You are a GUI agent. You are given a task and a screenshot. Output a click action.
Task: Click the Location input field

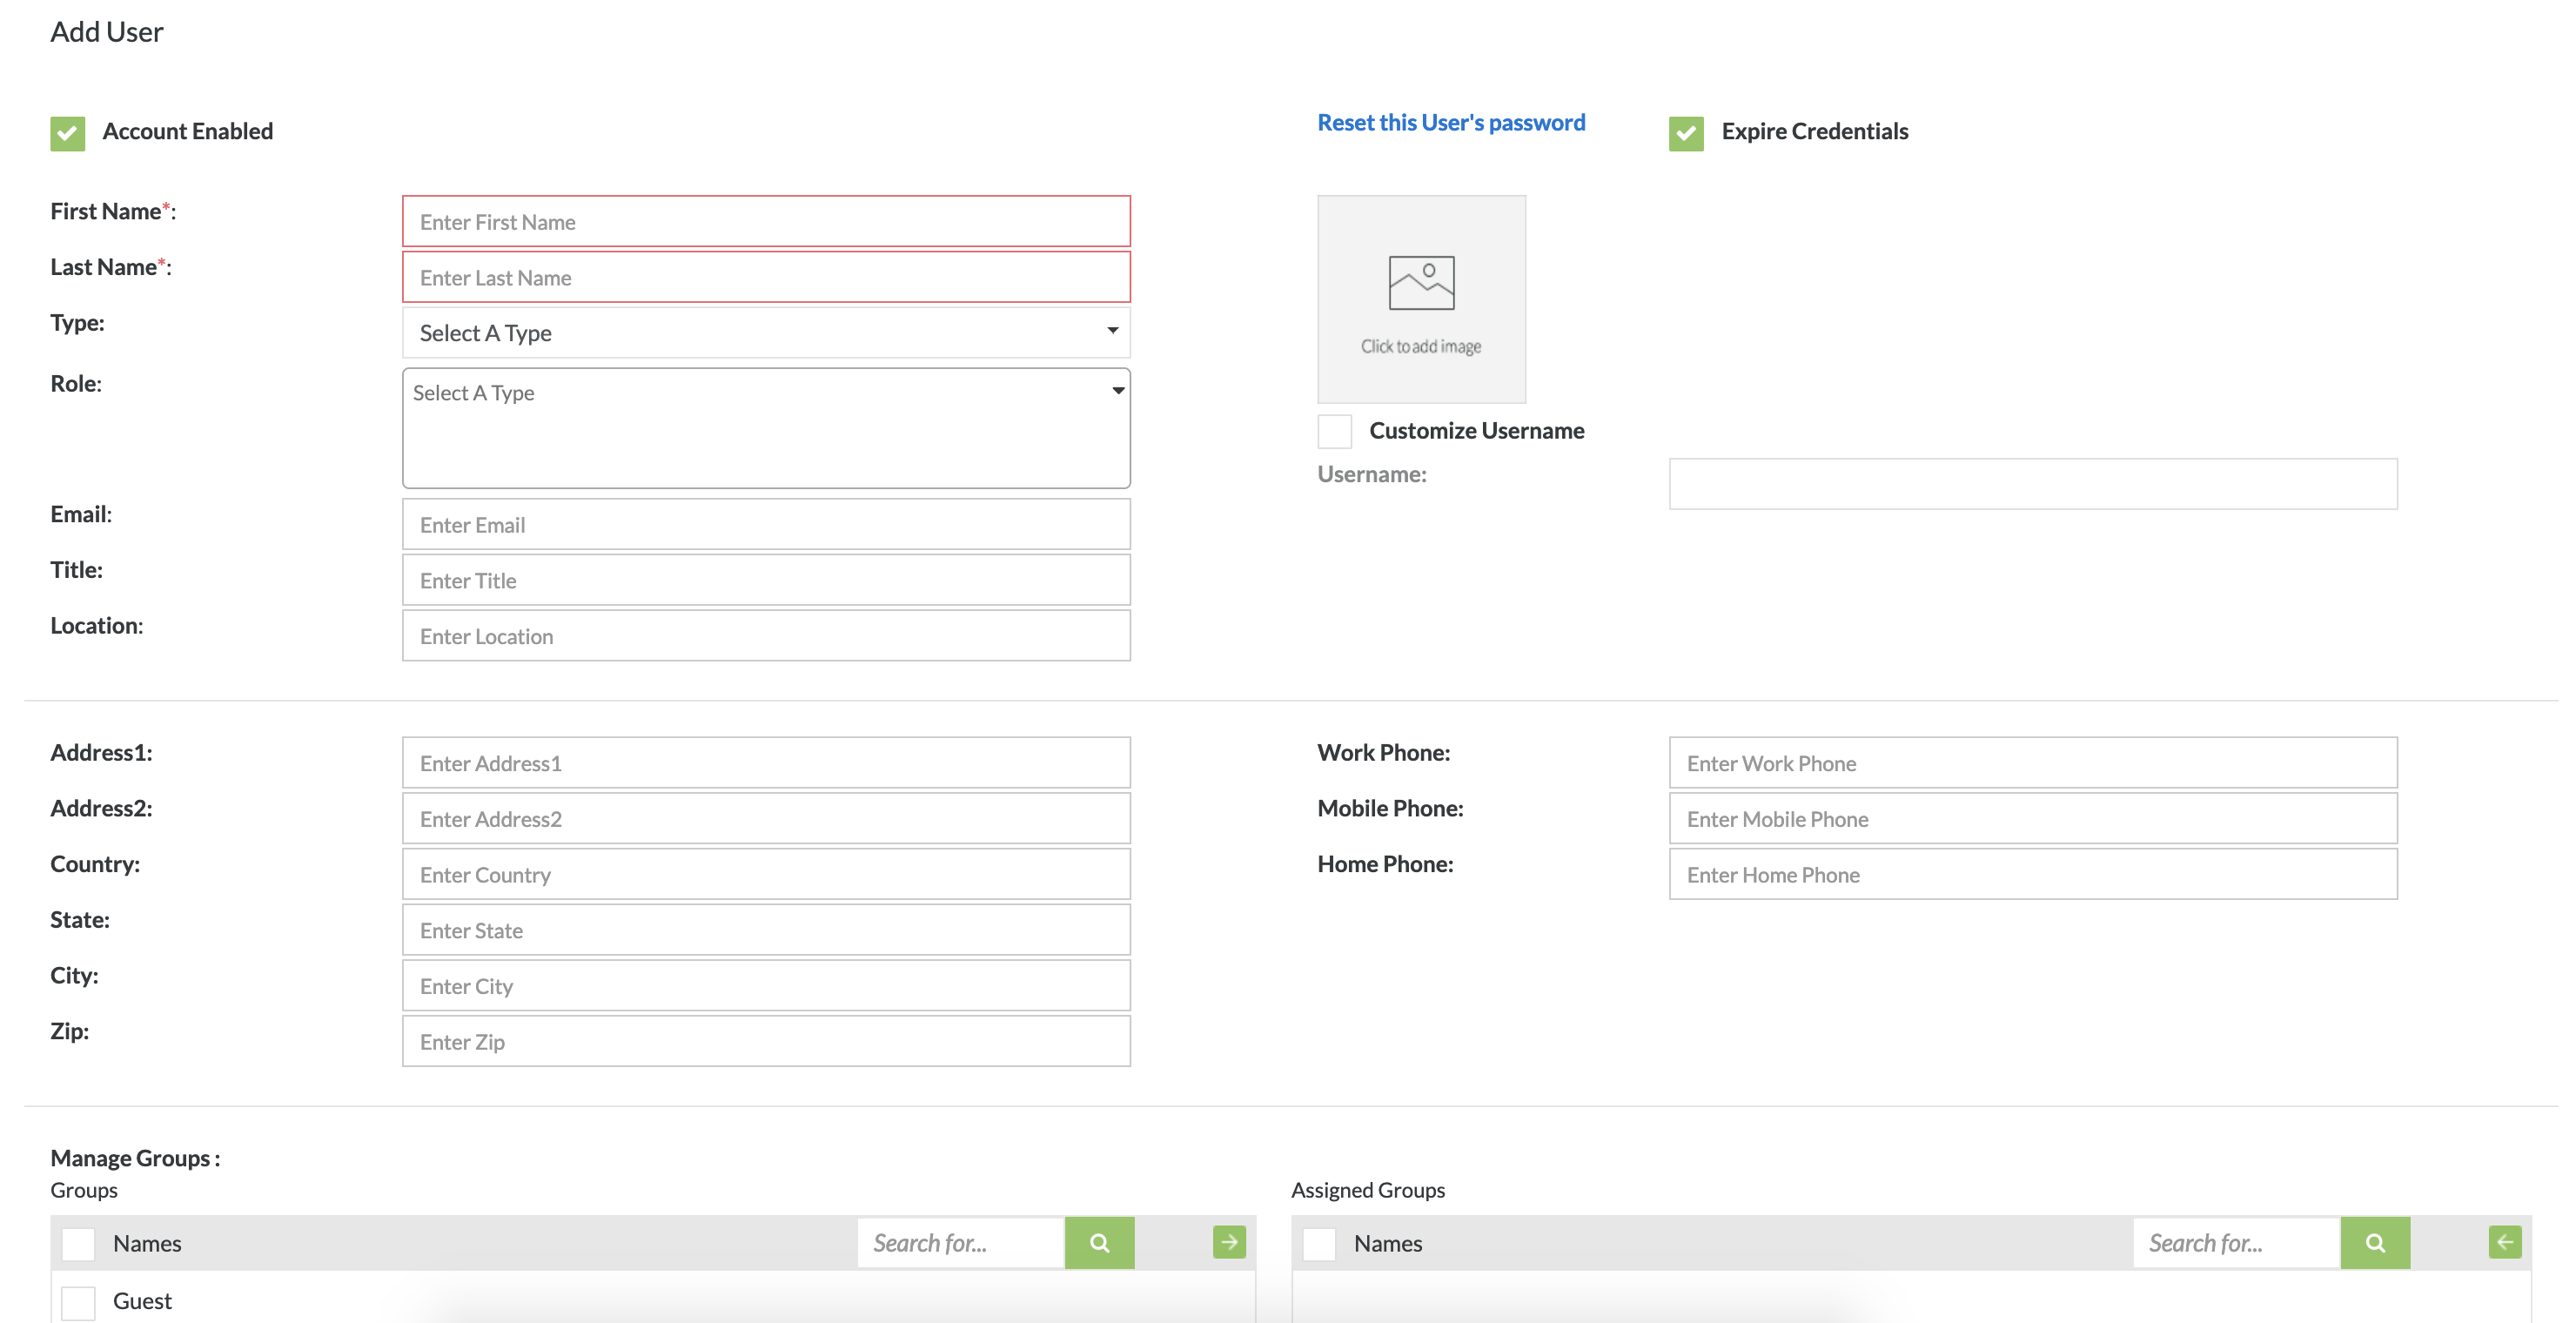[x=766, y=636]
